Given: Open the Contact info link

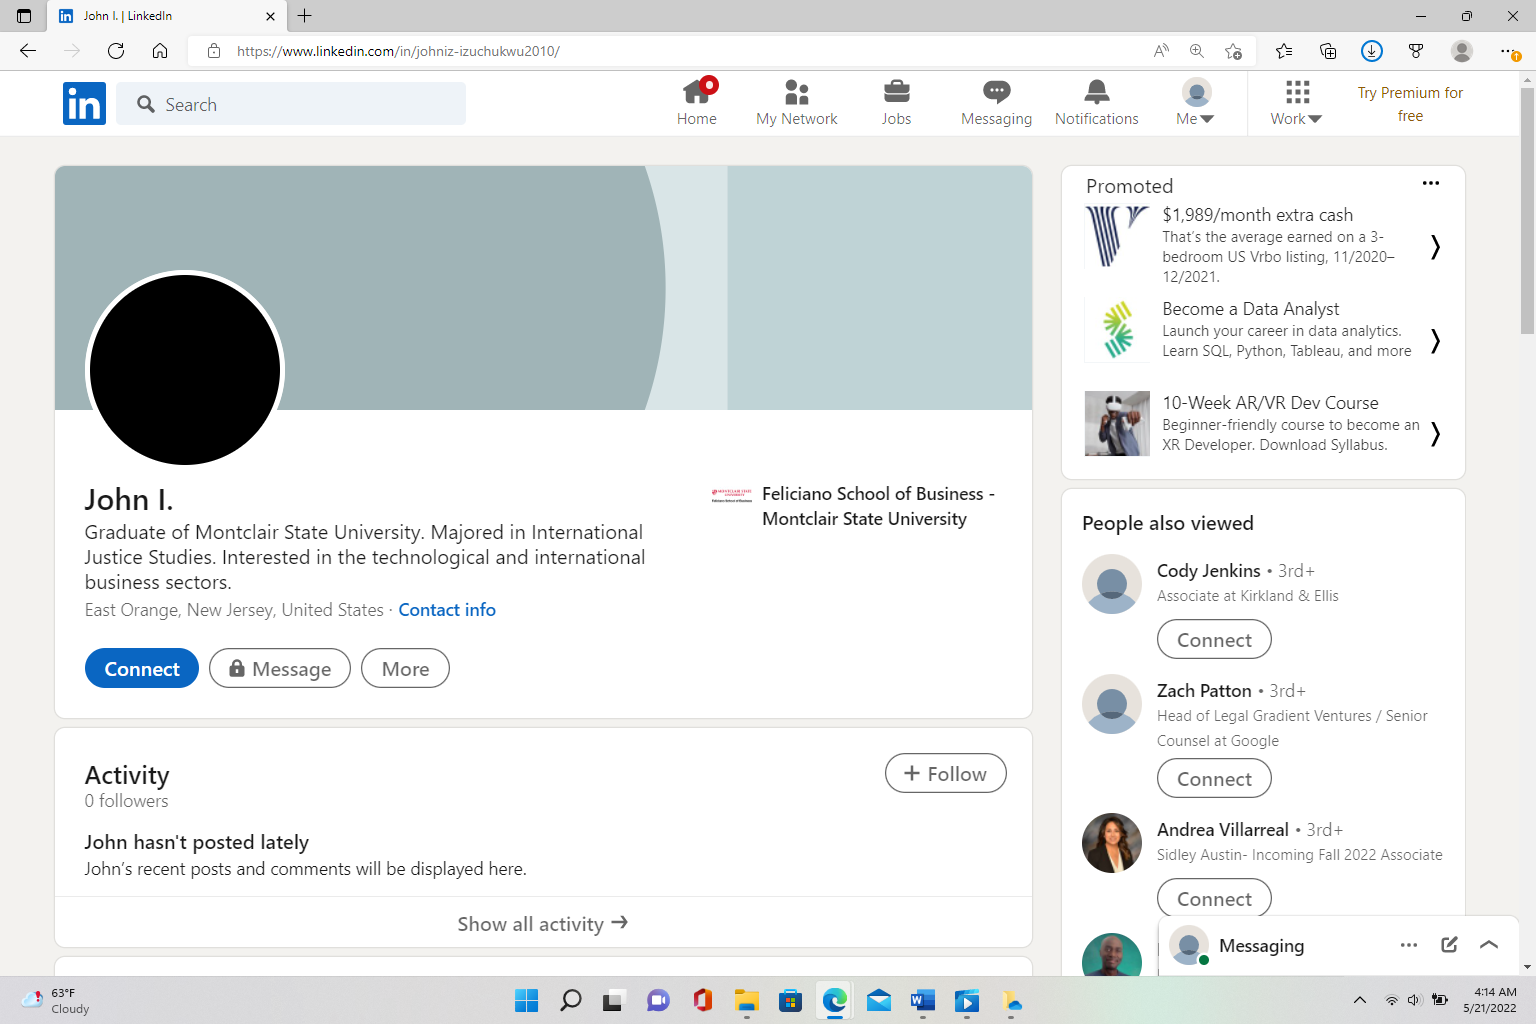Looking at the screenshot, I should (x=447, y=610).
